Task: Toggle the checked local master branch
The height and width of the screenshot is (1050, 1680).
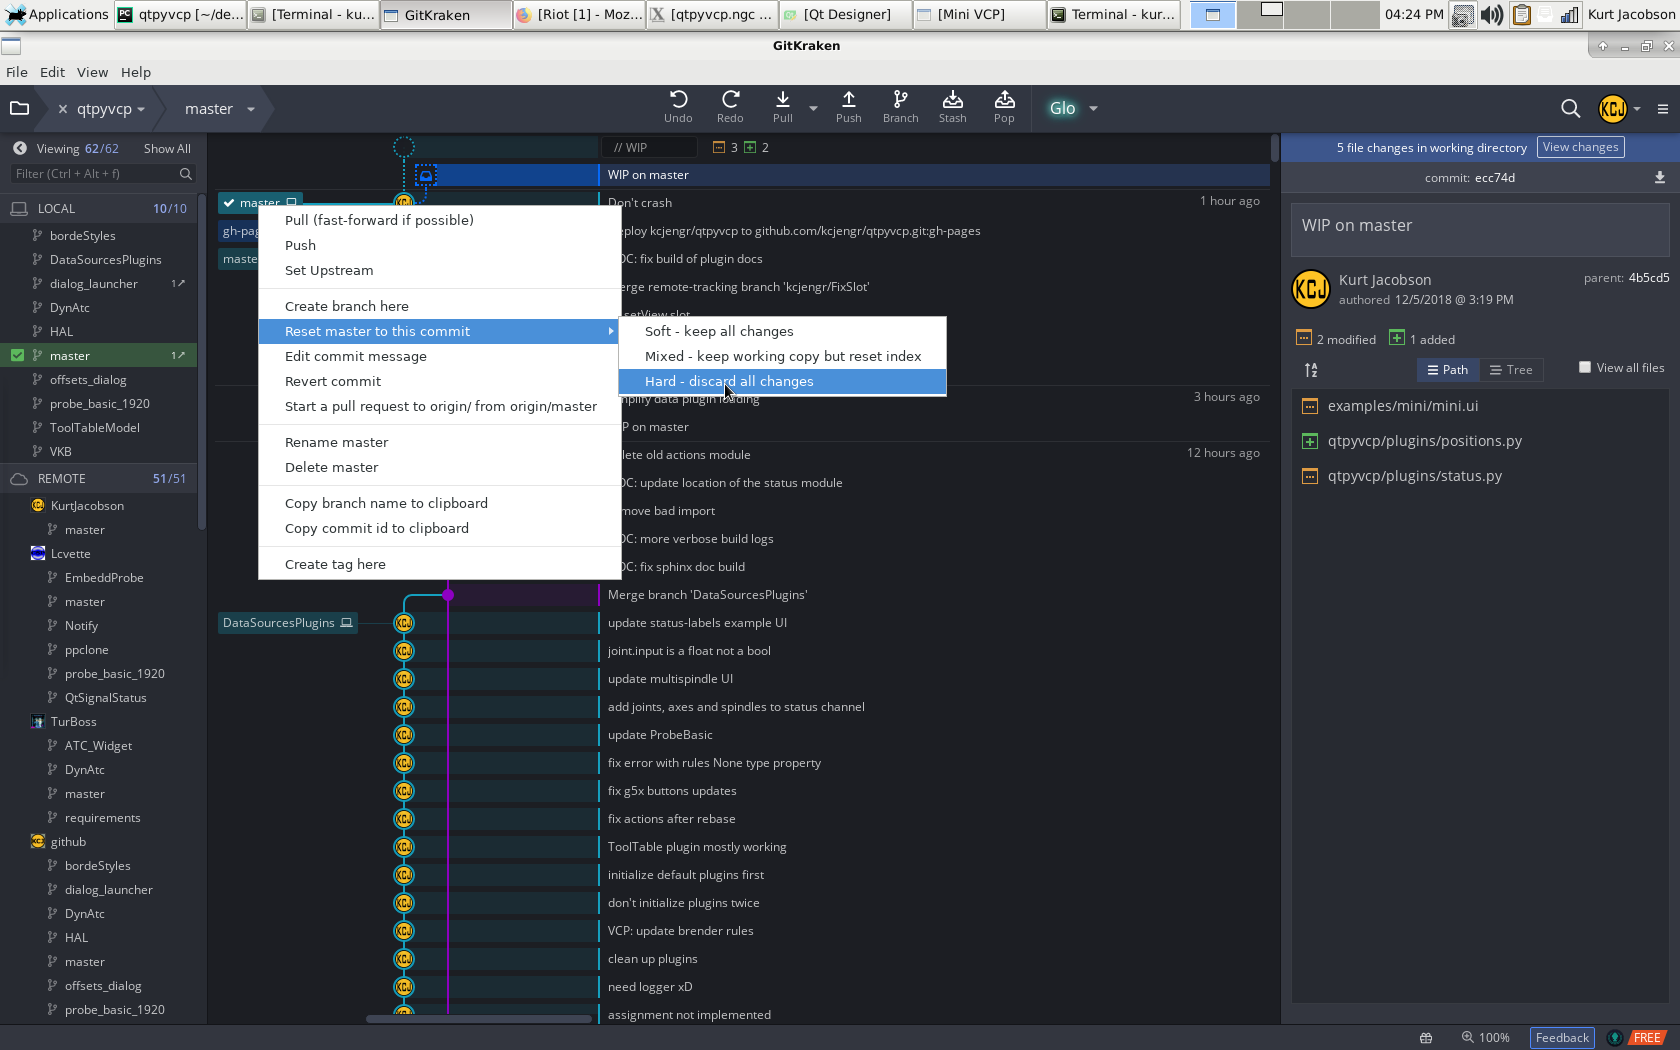Action: point(17,355)
